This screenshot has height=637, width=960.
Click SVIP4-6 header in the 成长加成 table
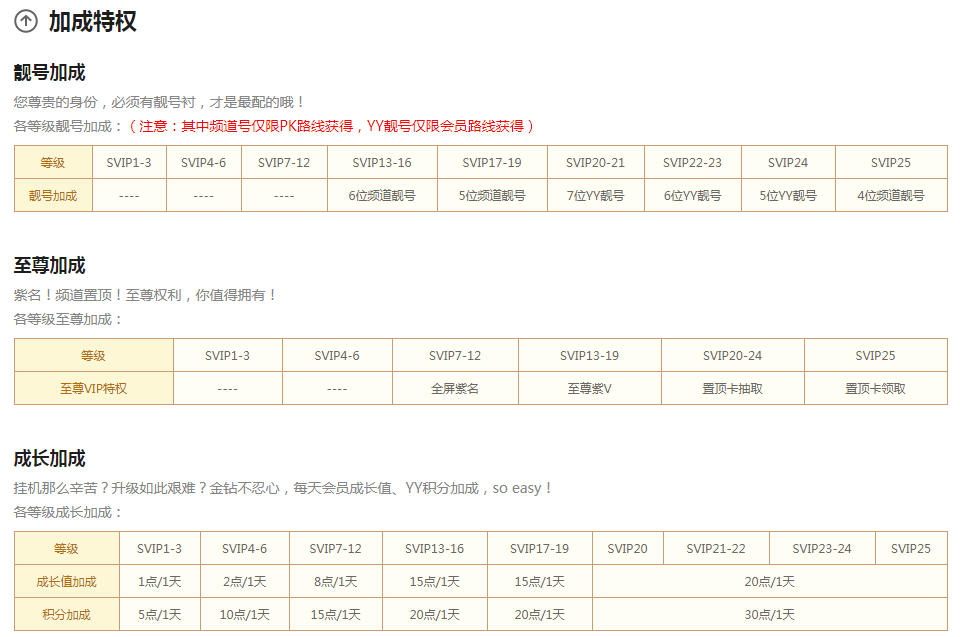coord(245,548)
